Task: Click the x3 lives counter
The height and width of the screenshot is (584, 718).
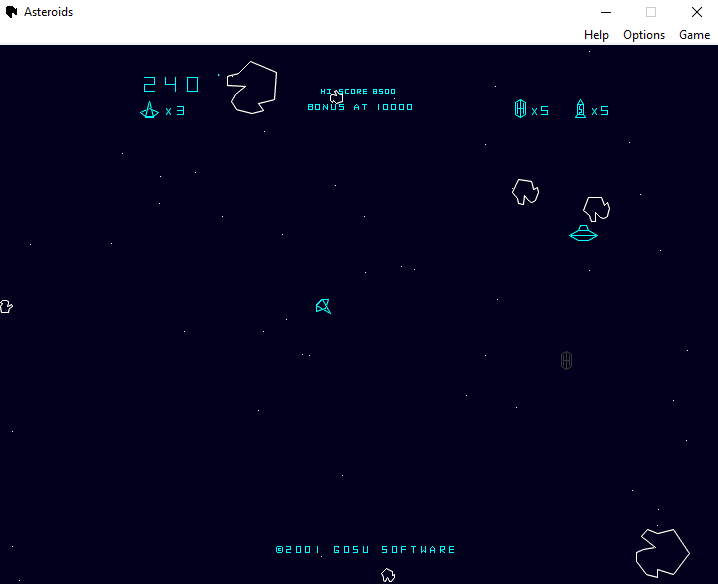Action: click(x=175, y=111)
